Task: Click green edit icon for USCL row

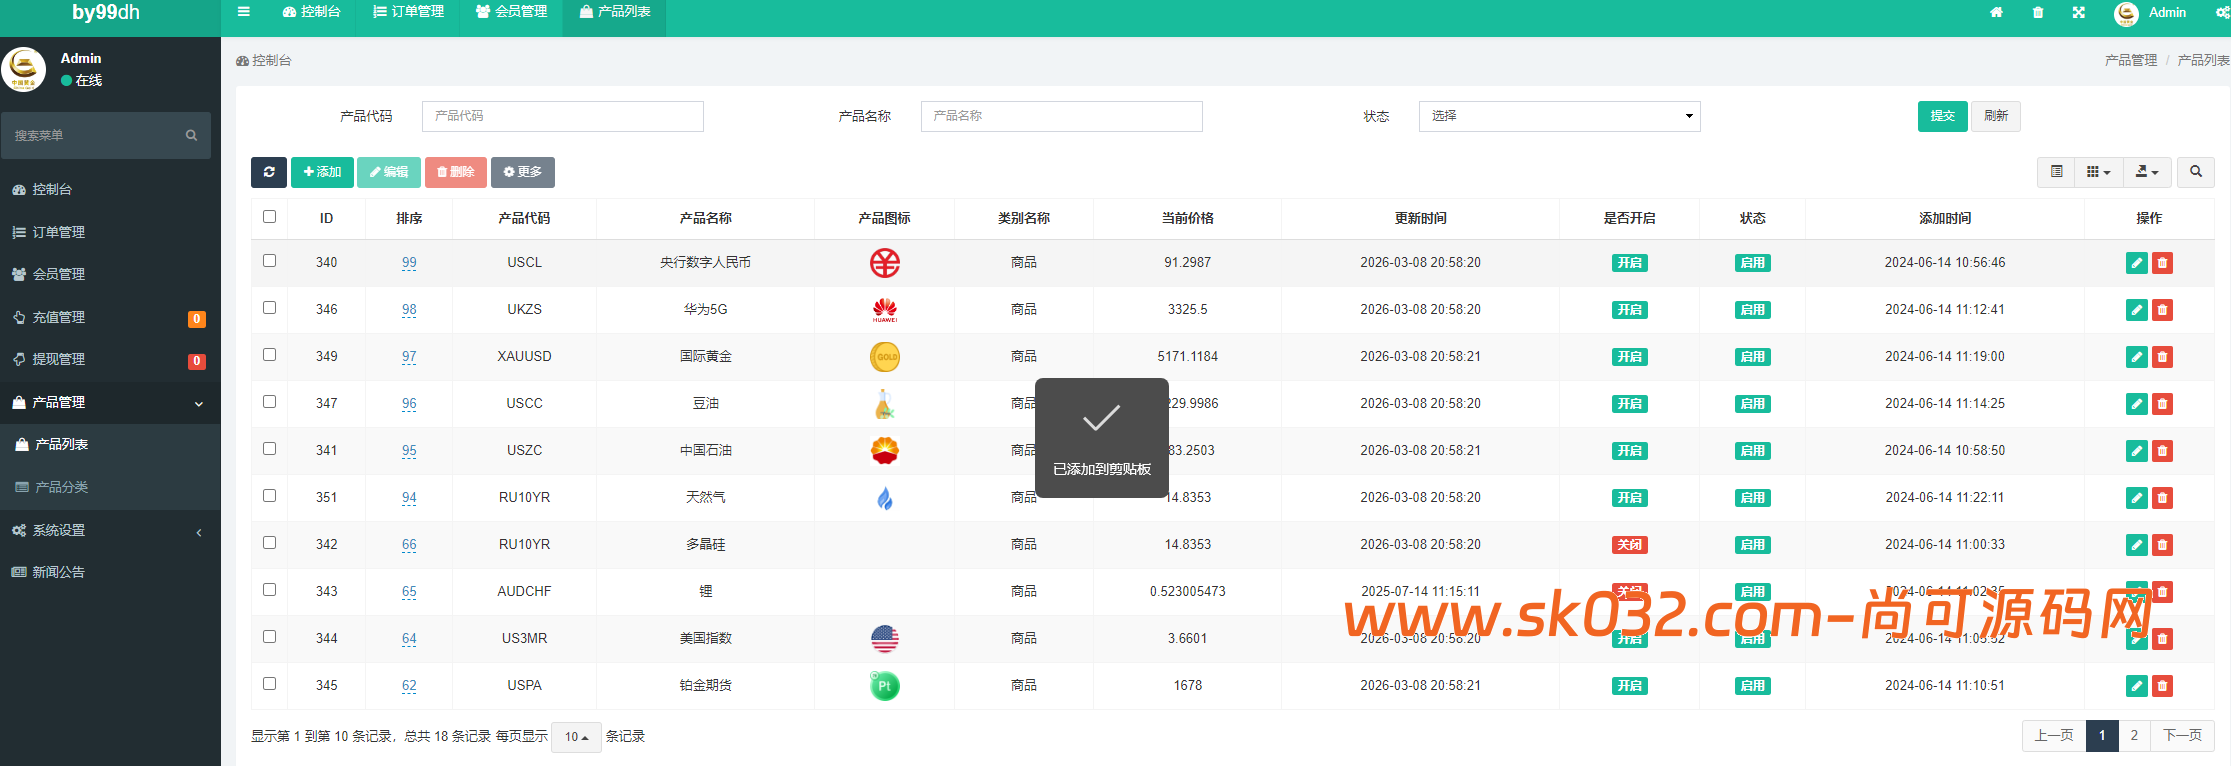Action: pos(2136,263)
